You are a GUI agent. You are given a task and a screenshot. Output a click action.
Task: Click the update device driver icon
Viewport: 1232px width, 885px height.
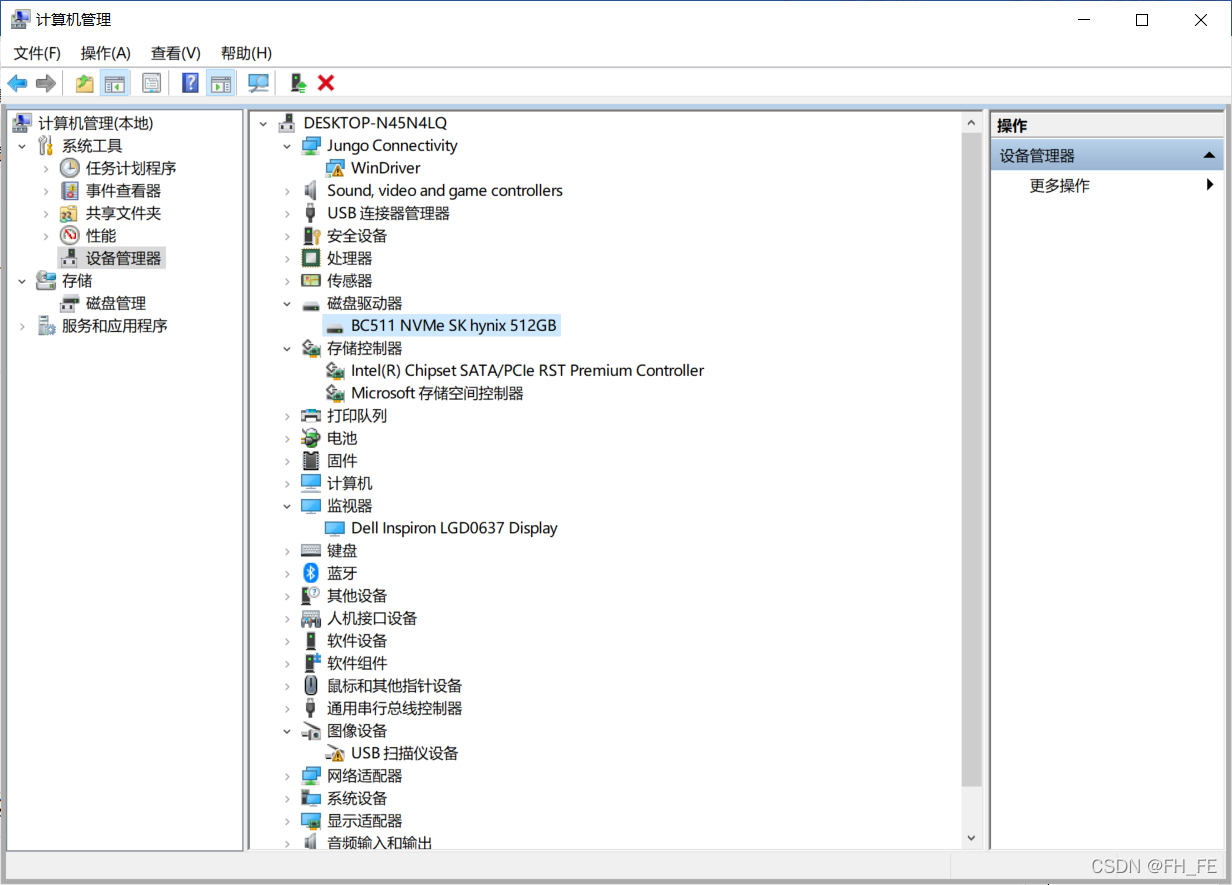point(298,83)
